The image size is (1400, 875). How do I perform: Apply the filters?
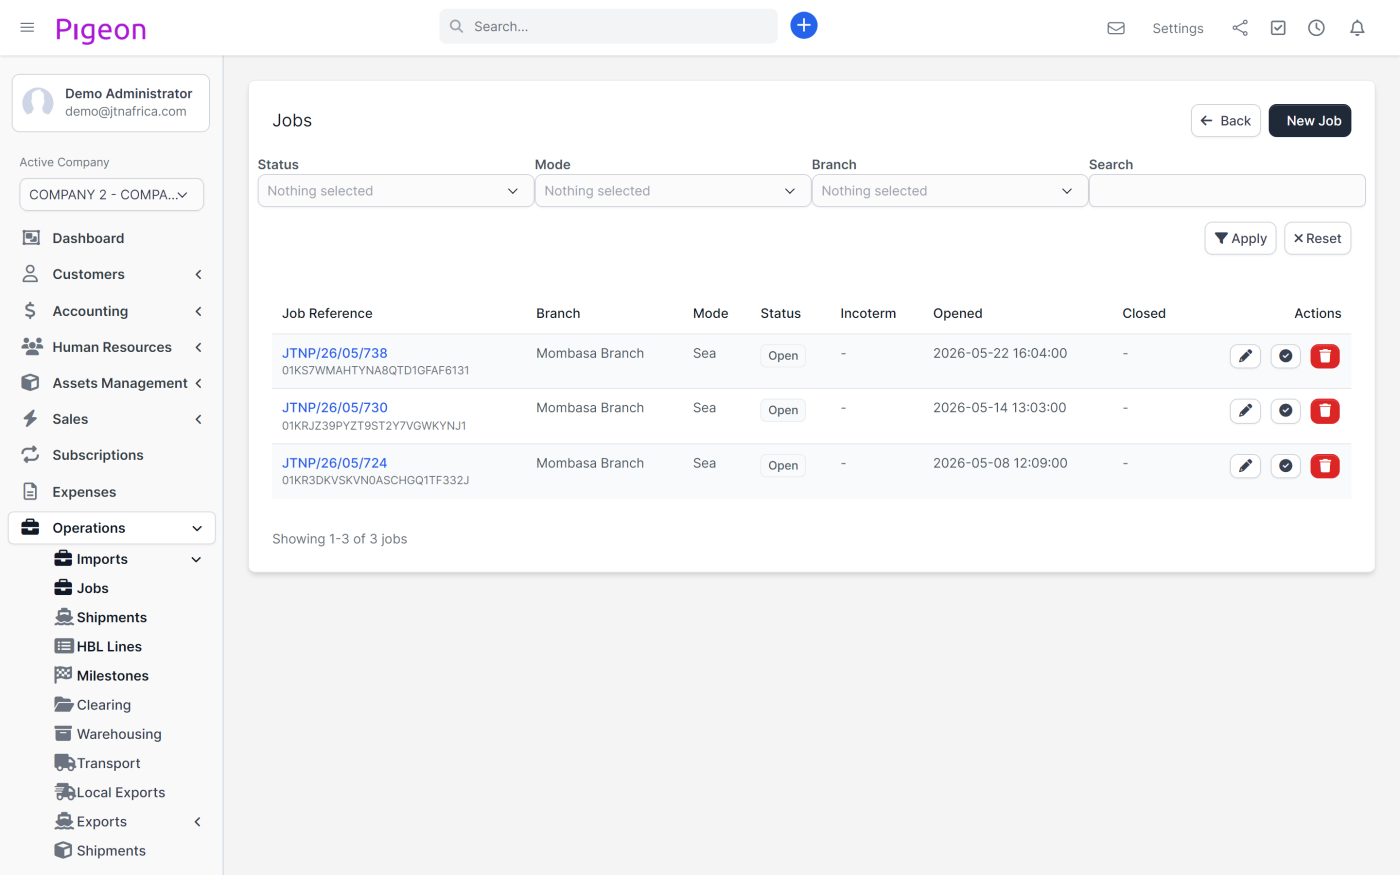(1240, 238)
